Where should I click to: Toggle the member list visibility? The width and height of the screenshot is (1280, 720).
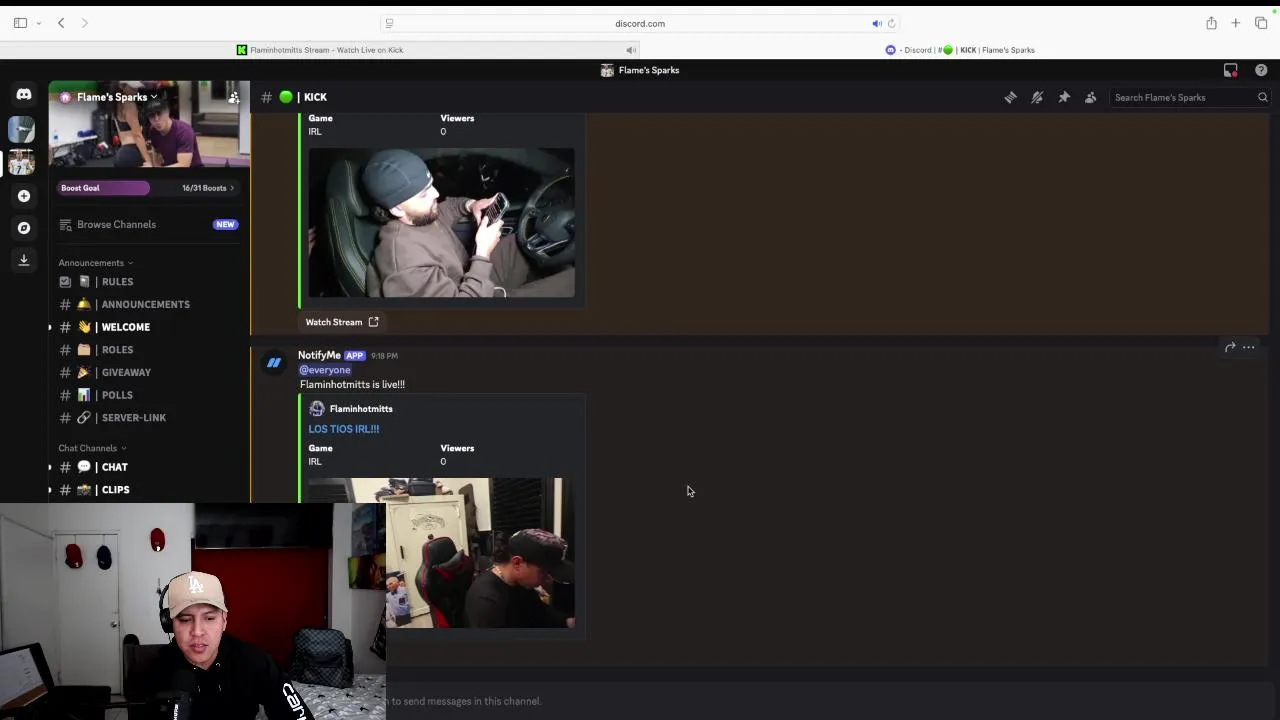[1091, 97]
